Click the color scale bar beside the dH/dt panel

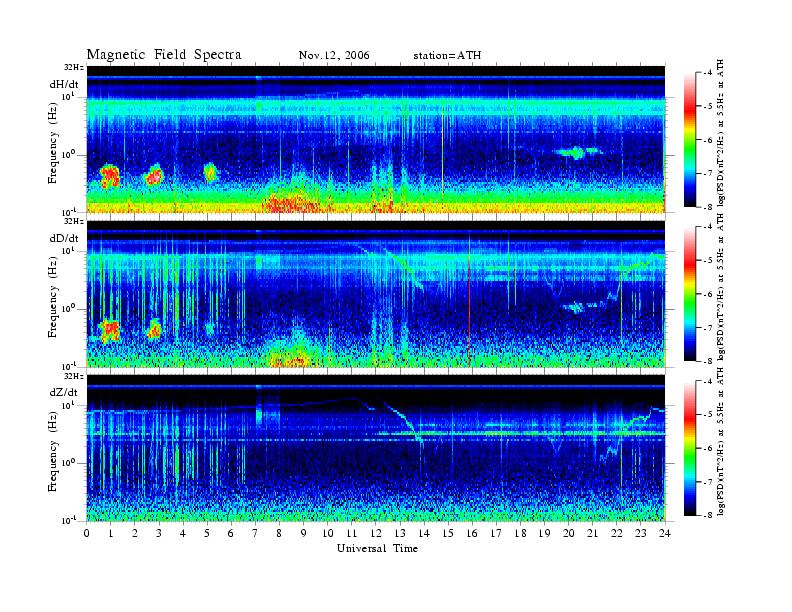690,140
